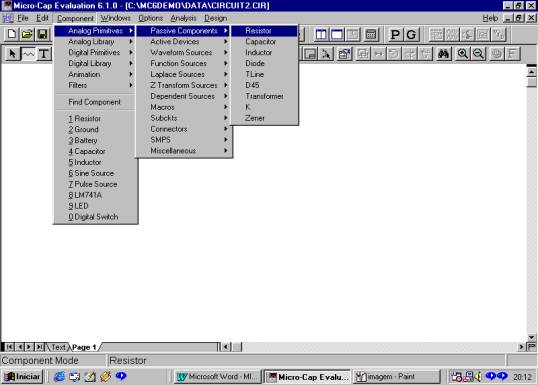Pick recent item 8 LM741A
538x385 pixels.
tap(95, 195)
